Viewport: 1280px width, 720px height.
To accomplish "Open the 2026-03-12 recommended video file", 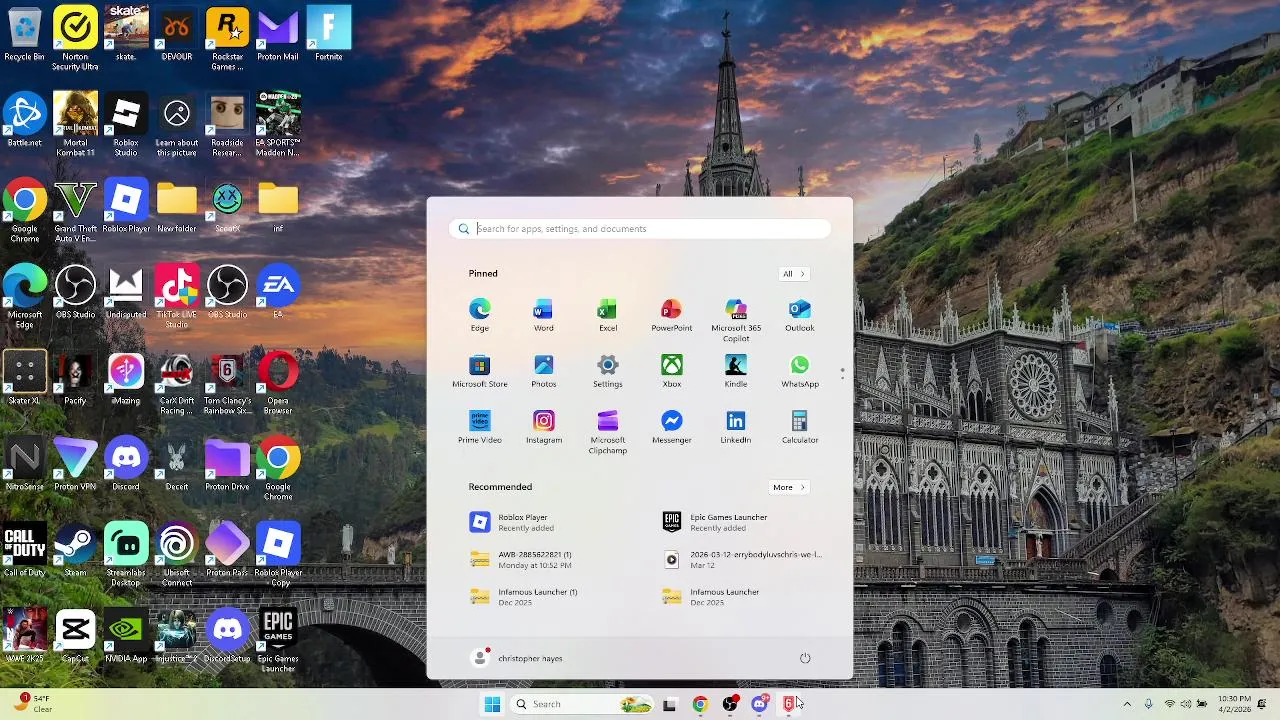I will tap(744, 559).
